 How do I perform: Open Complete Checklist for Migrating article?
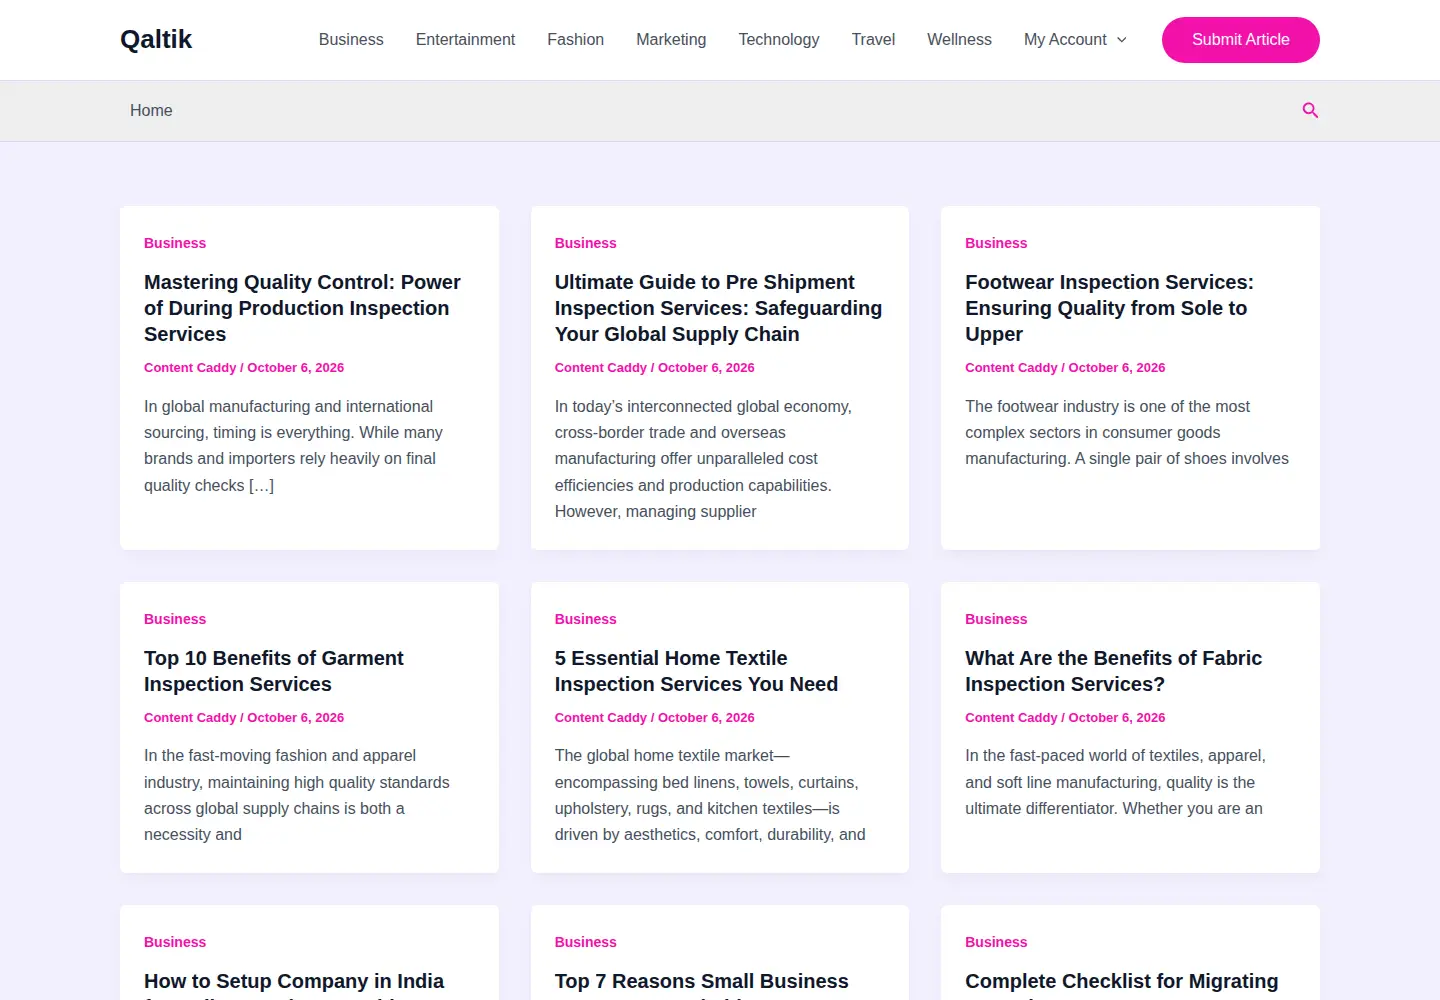(x=1121, y=982)
